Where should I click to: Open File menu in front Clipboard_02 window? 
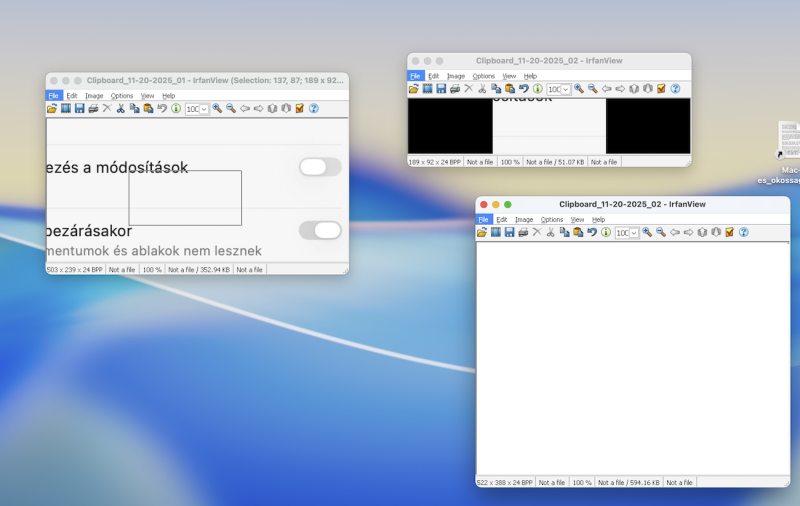(x=484, y=219)
